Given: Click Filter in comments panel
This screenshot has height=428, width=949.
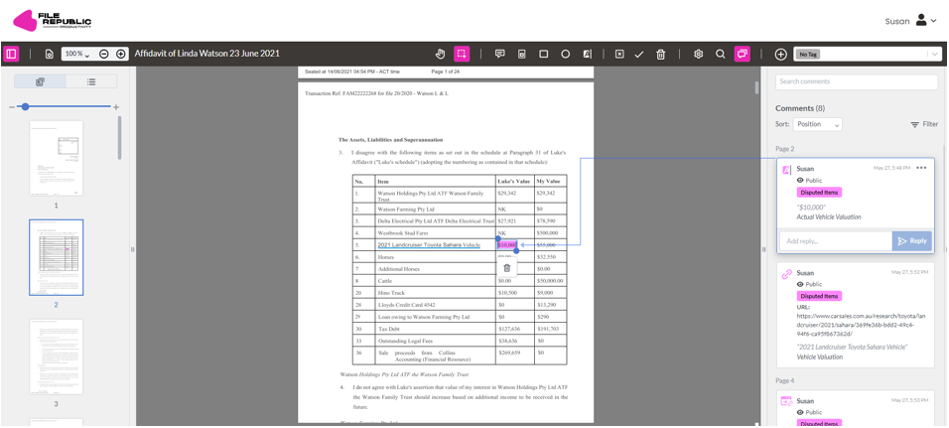Looking at the screenshot, I should tap(922, 124).
